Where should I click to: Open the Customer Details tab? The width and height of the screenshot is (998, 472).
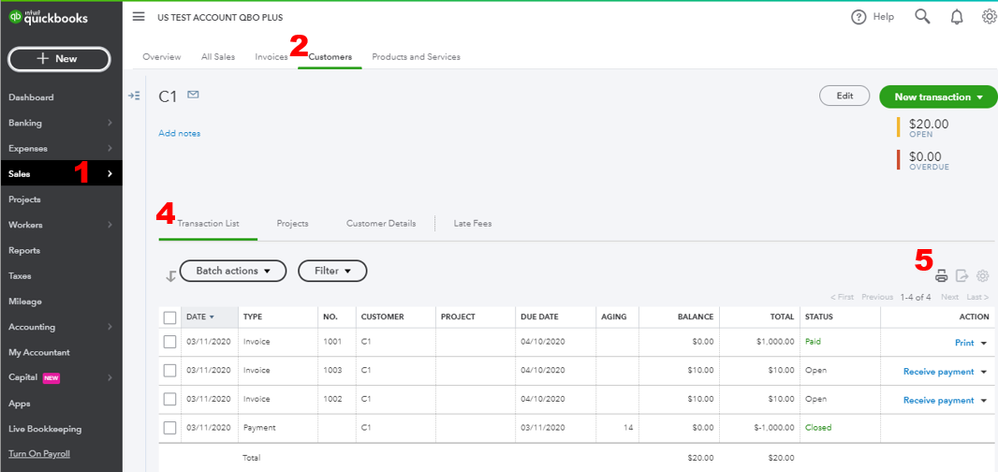pyautogui.click(x=381, y=224)
